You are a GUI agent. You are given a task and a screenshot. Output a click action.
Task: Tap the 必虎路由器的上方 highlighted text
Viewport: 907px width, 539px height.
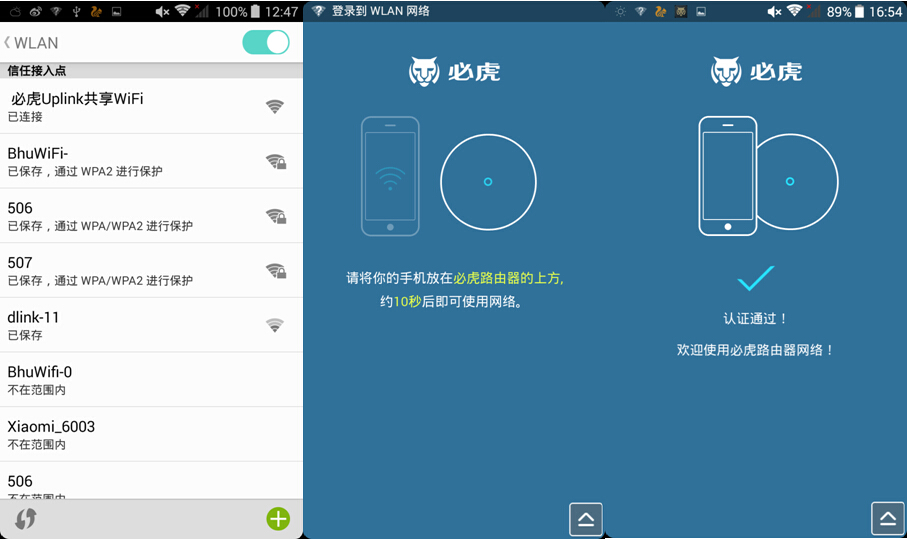coord(508,278)
